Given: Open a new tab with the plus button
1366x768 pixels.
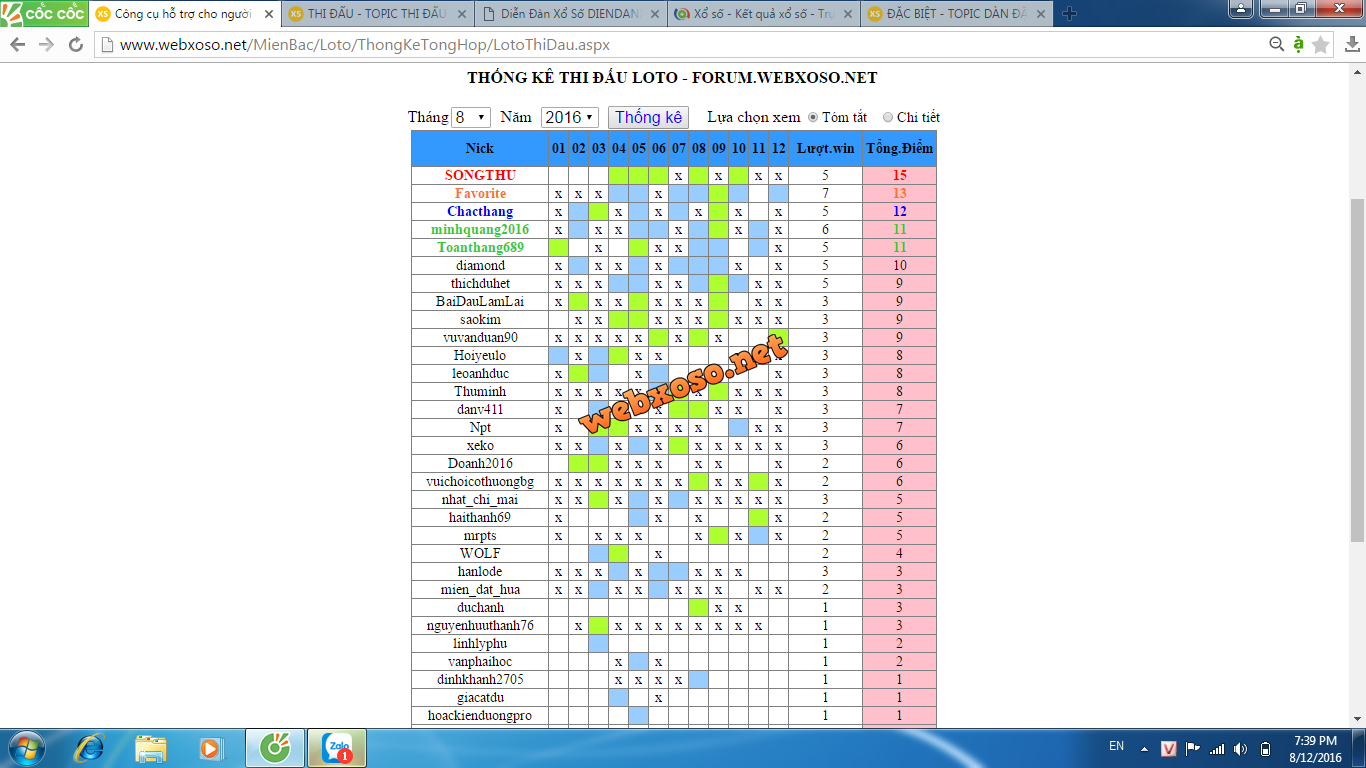Looking at the screenshot, I should [1070, 14].
